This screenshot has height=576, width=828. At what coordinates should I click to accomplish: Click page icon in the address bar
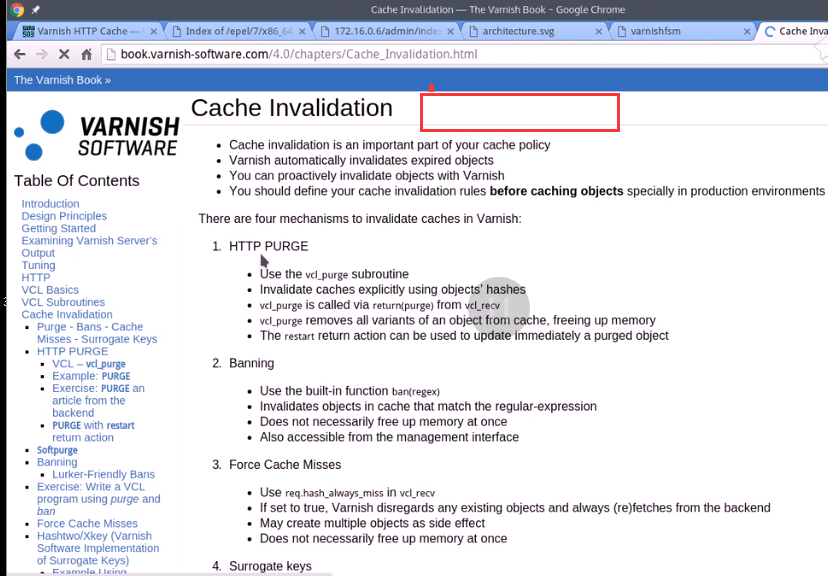pyautogui.click(x=111, y=54)
